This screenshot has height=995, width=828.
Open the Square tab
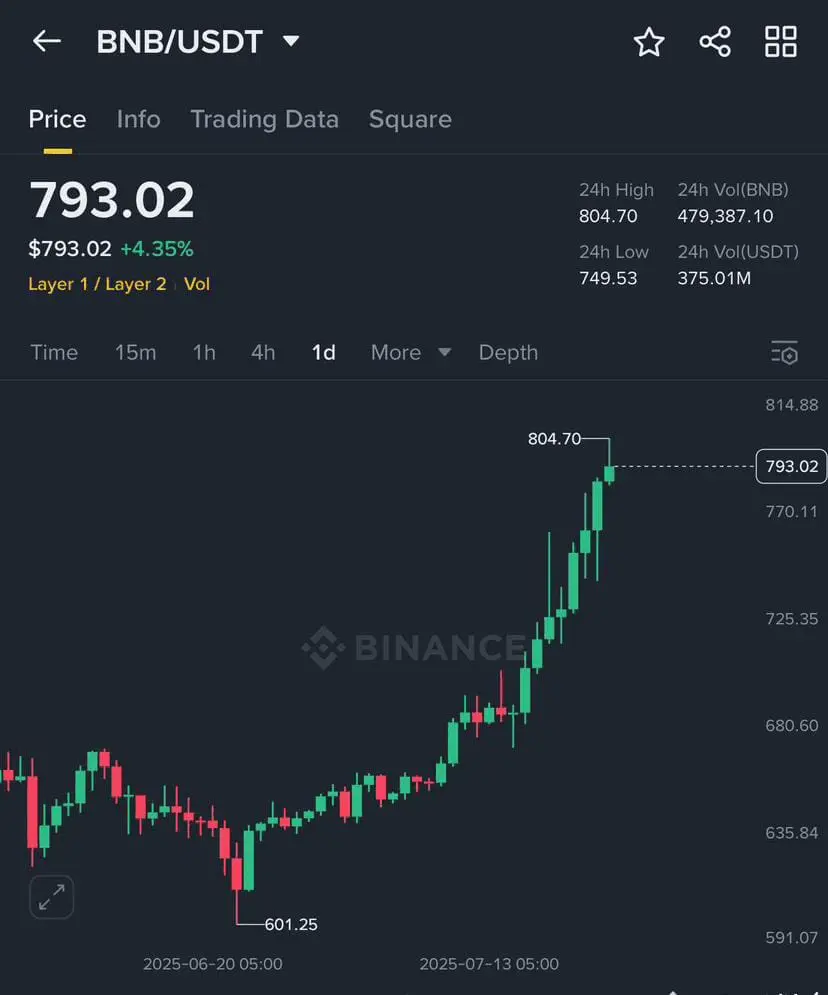tap(410, 119)
